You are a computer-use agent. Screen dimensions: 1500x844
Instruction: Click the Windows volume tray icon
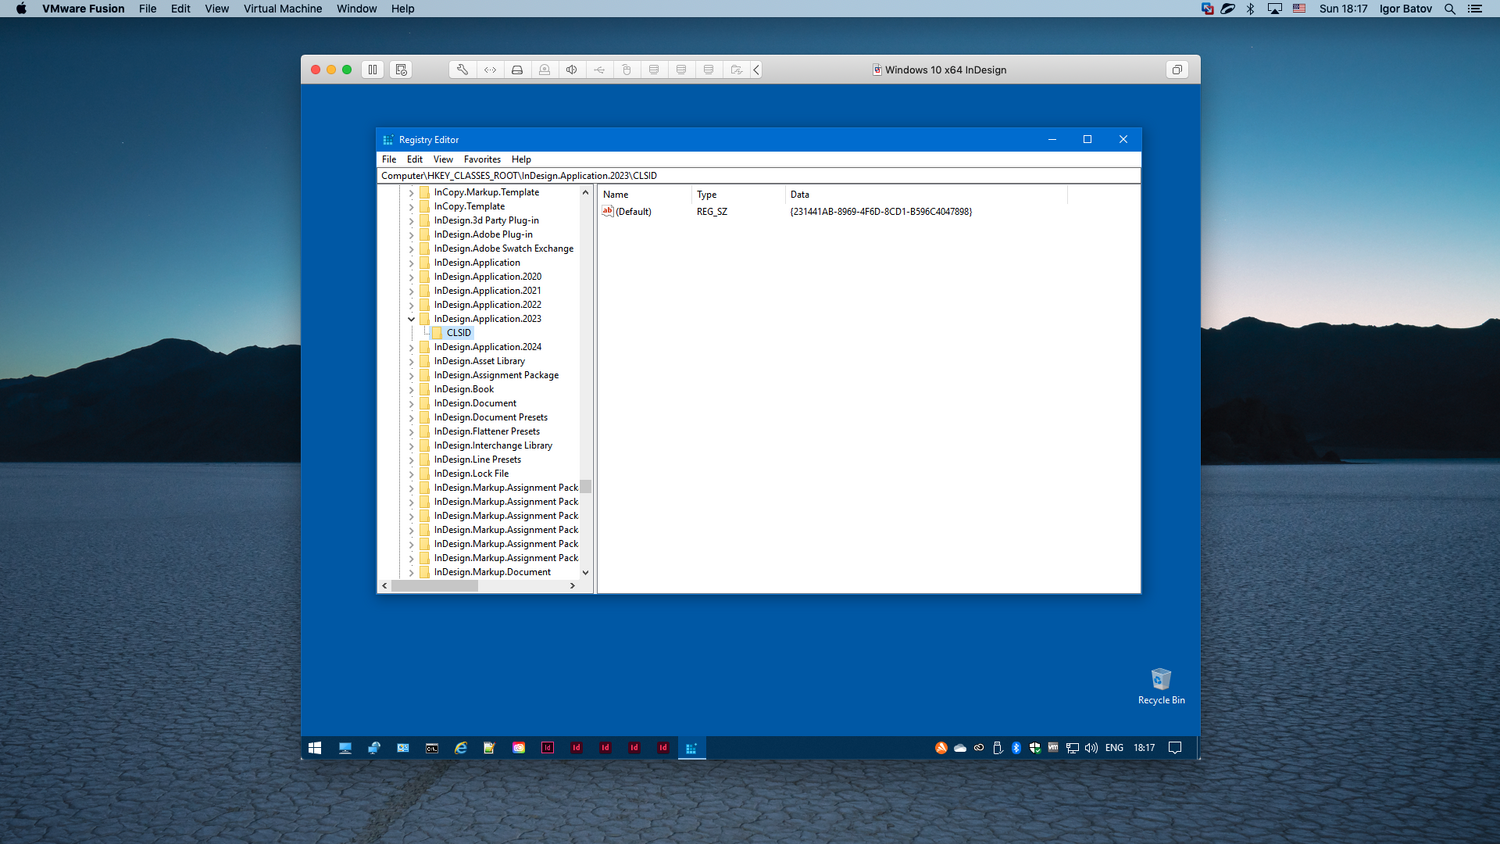1091,748
